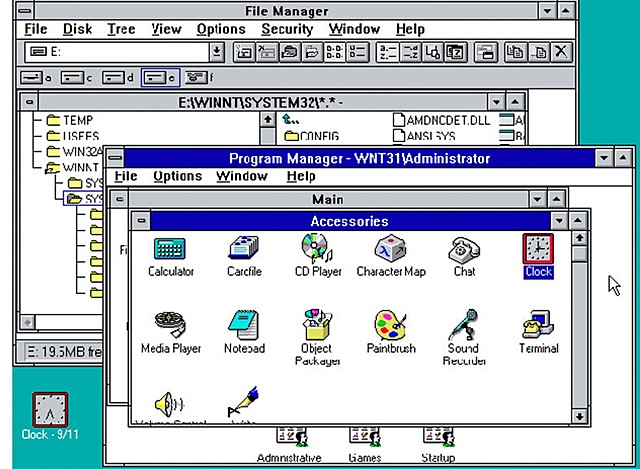640x469 pixels.
Task: Select the Paintbrush palette icon
Action: click(x=391, y=325)
